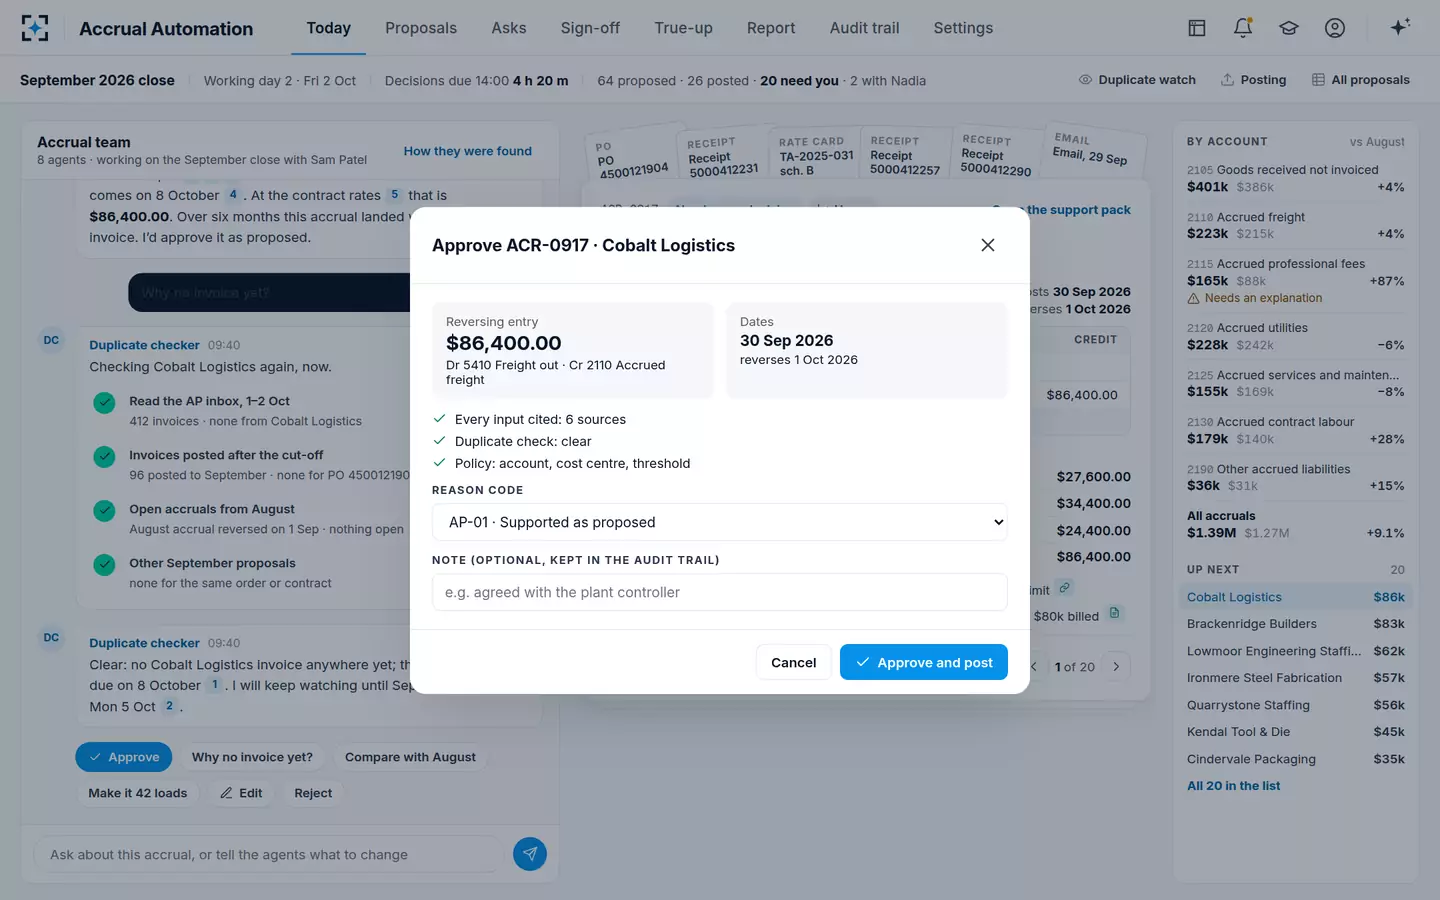Click 'Make it 42 loads' chip

[x=138, y=793]
